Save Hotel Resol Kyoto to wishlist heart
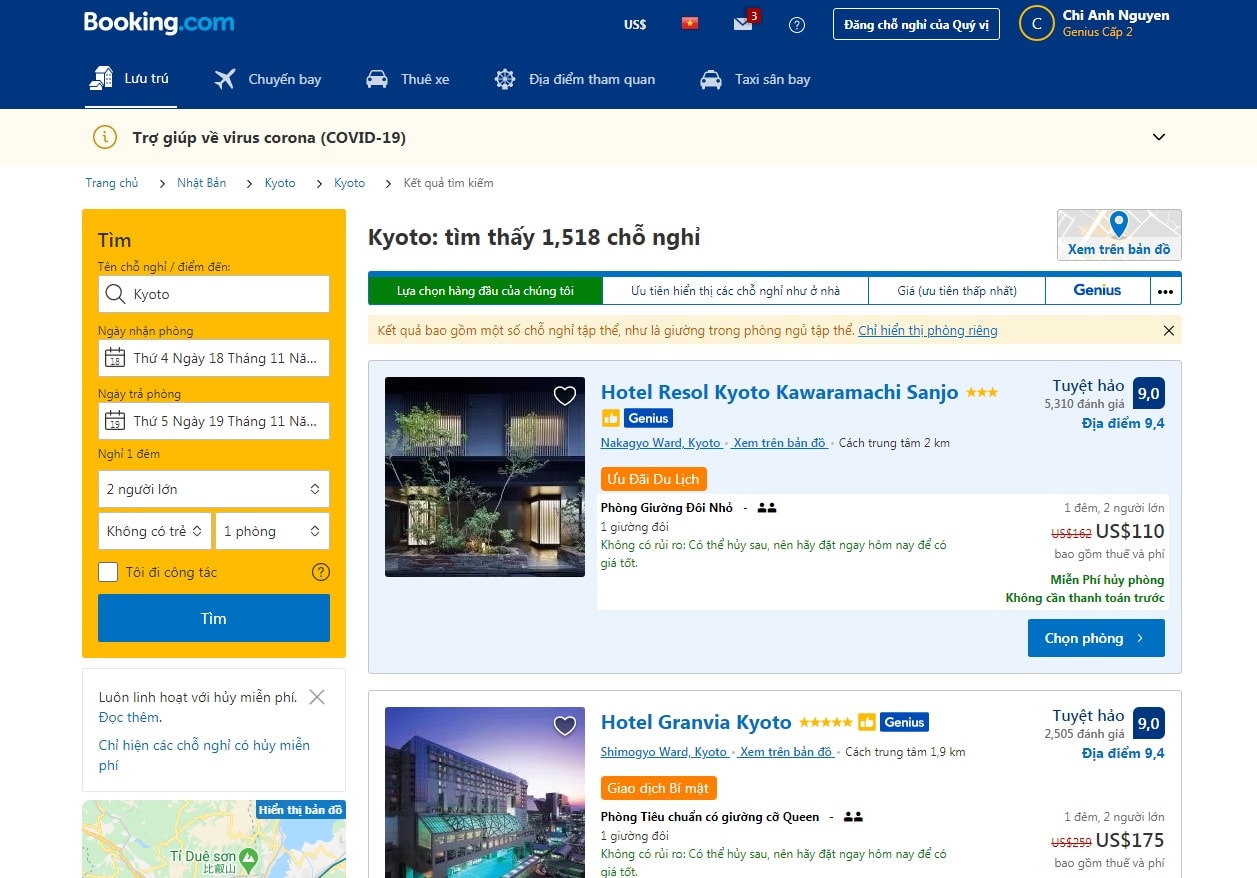1257x878 pixels. tap(565, 396)
